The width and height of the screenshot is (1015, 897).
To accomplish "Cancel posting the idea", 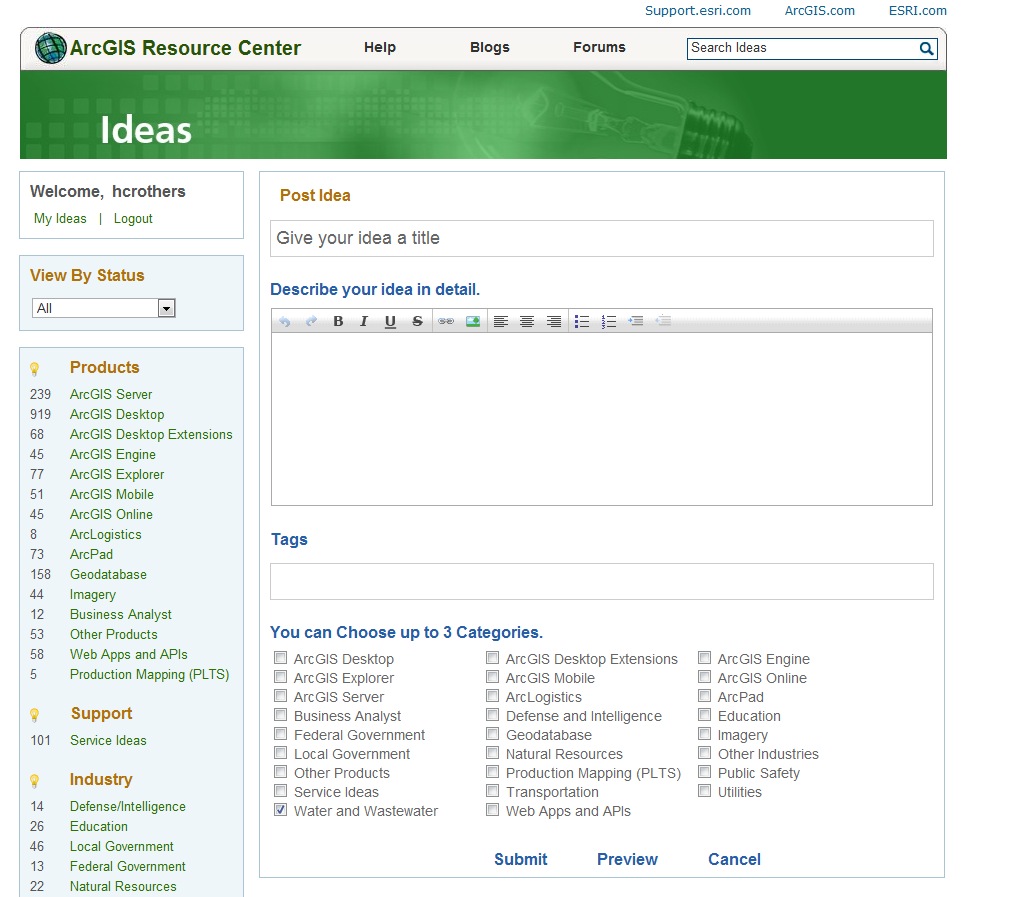I will pos(734,859).
